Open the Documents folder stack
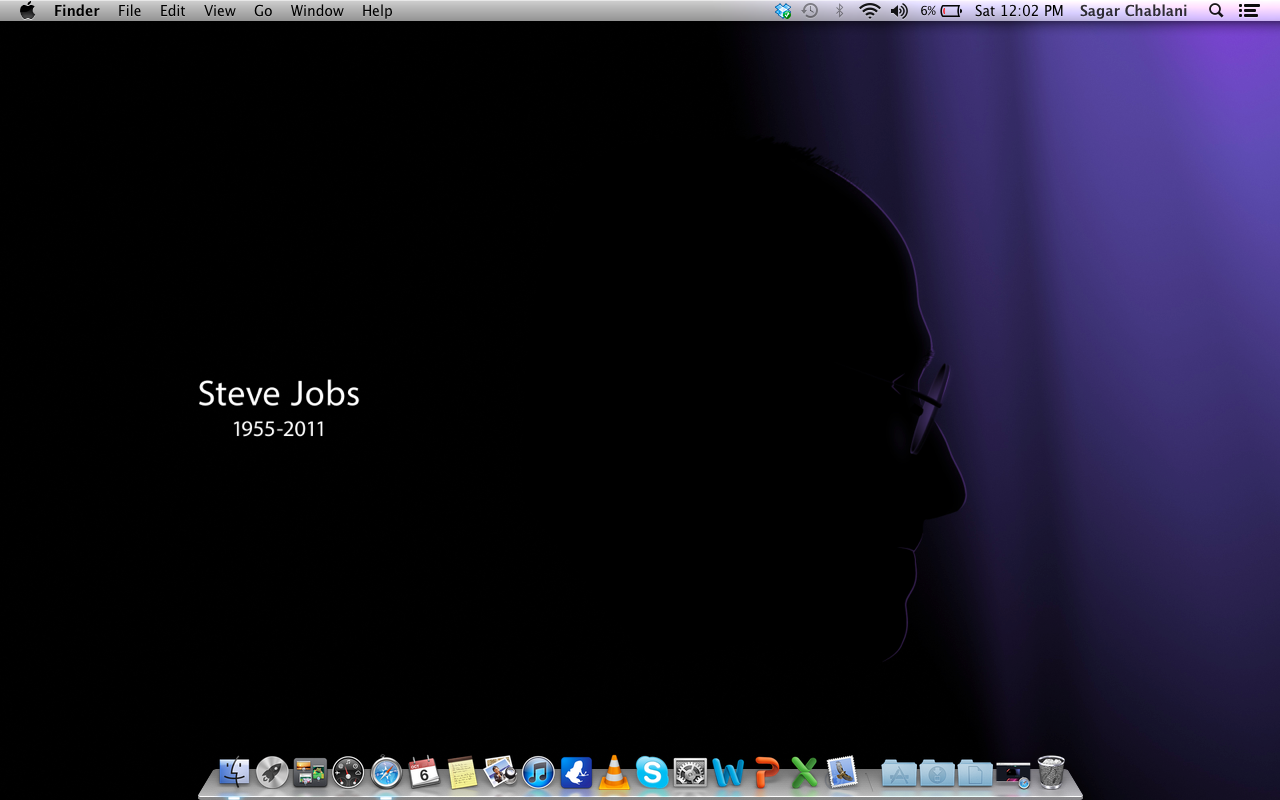 point(974,772)
